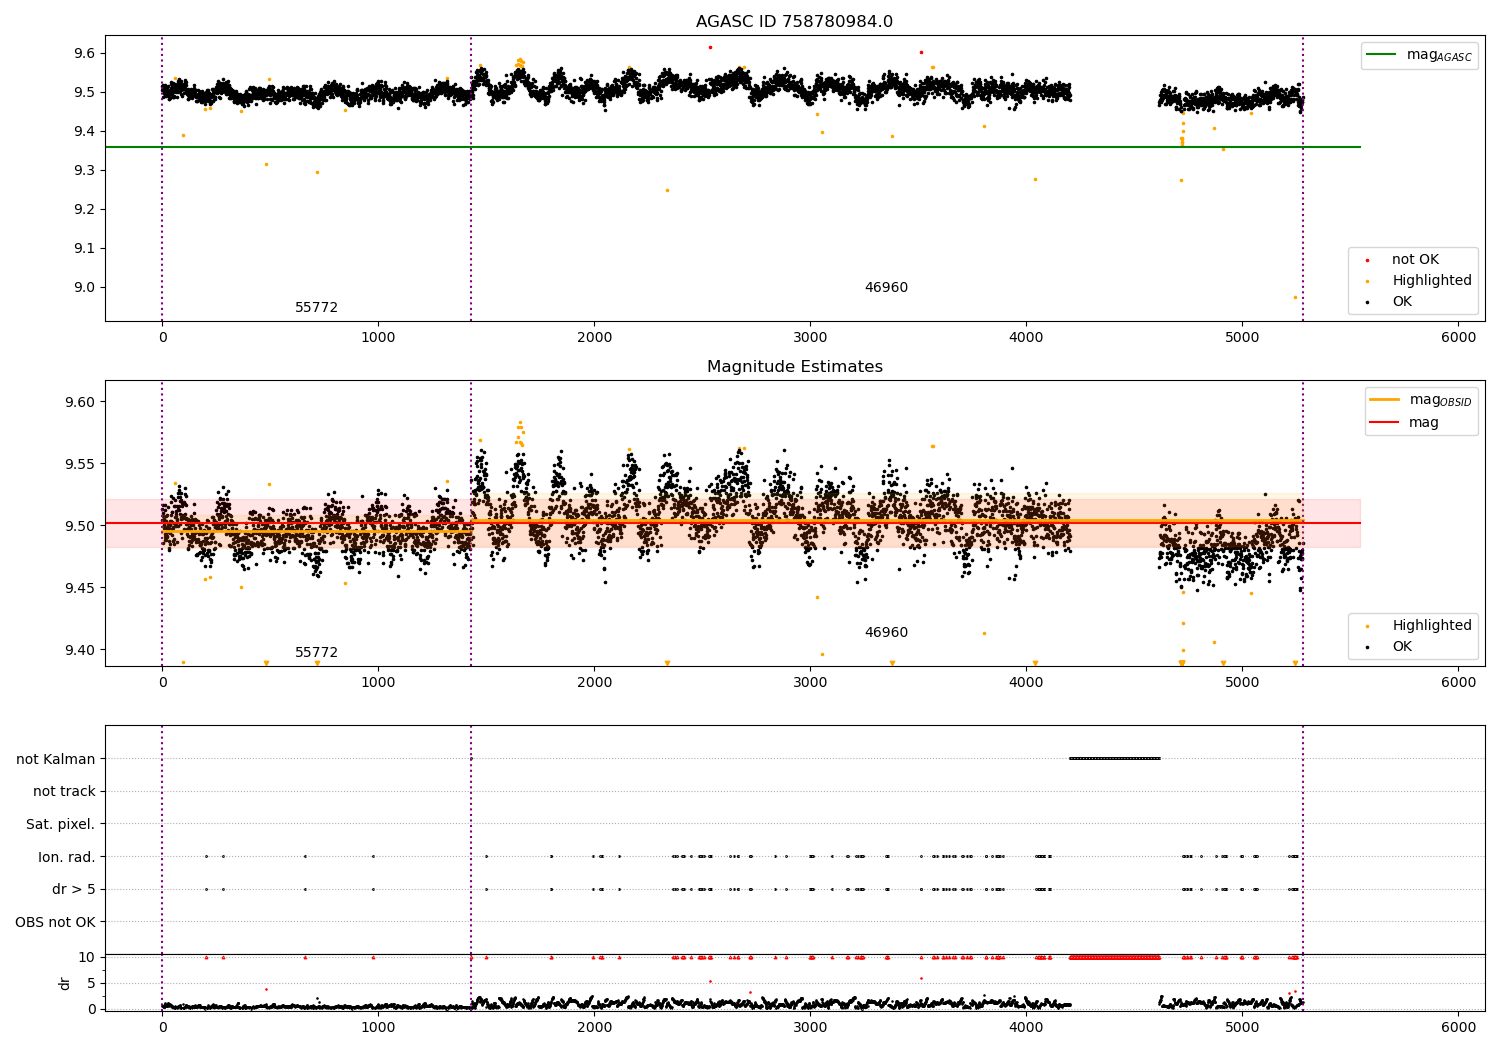Click the red 'mag' legend entry label
Screen dimensions: 1500x1050
click(x=1424, y=423)
